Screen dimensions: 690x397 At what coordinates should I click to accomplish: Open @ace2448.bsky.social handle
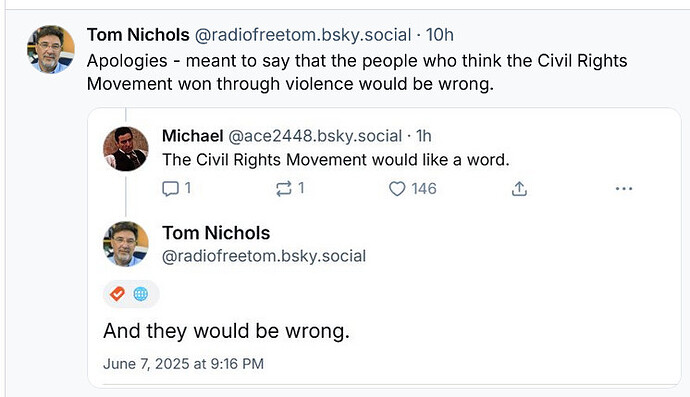tap(315, 136)
